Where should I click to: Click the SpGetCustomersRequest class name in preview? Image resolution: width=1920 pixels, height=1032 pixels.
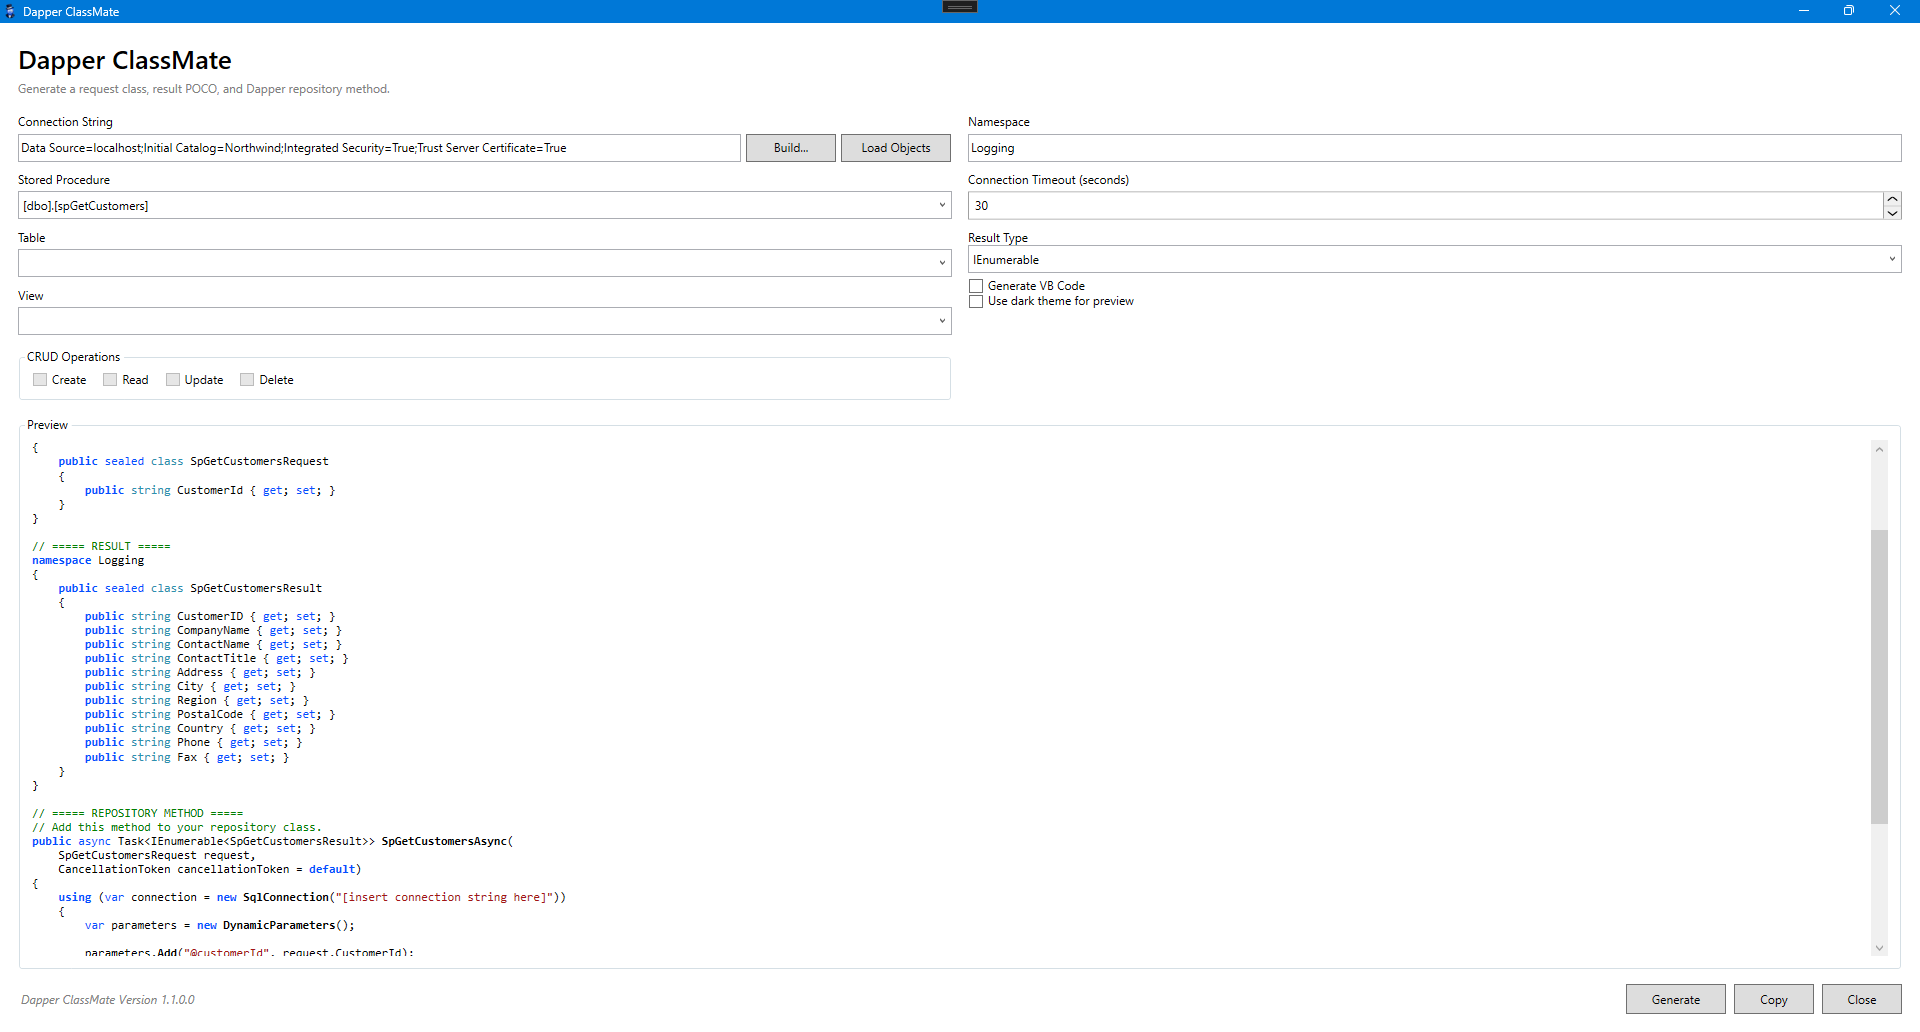coord(259,461)
